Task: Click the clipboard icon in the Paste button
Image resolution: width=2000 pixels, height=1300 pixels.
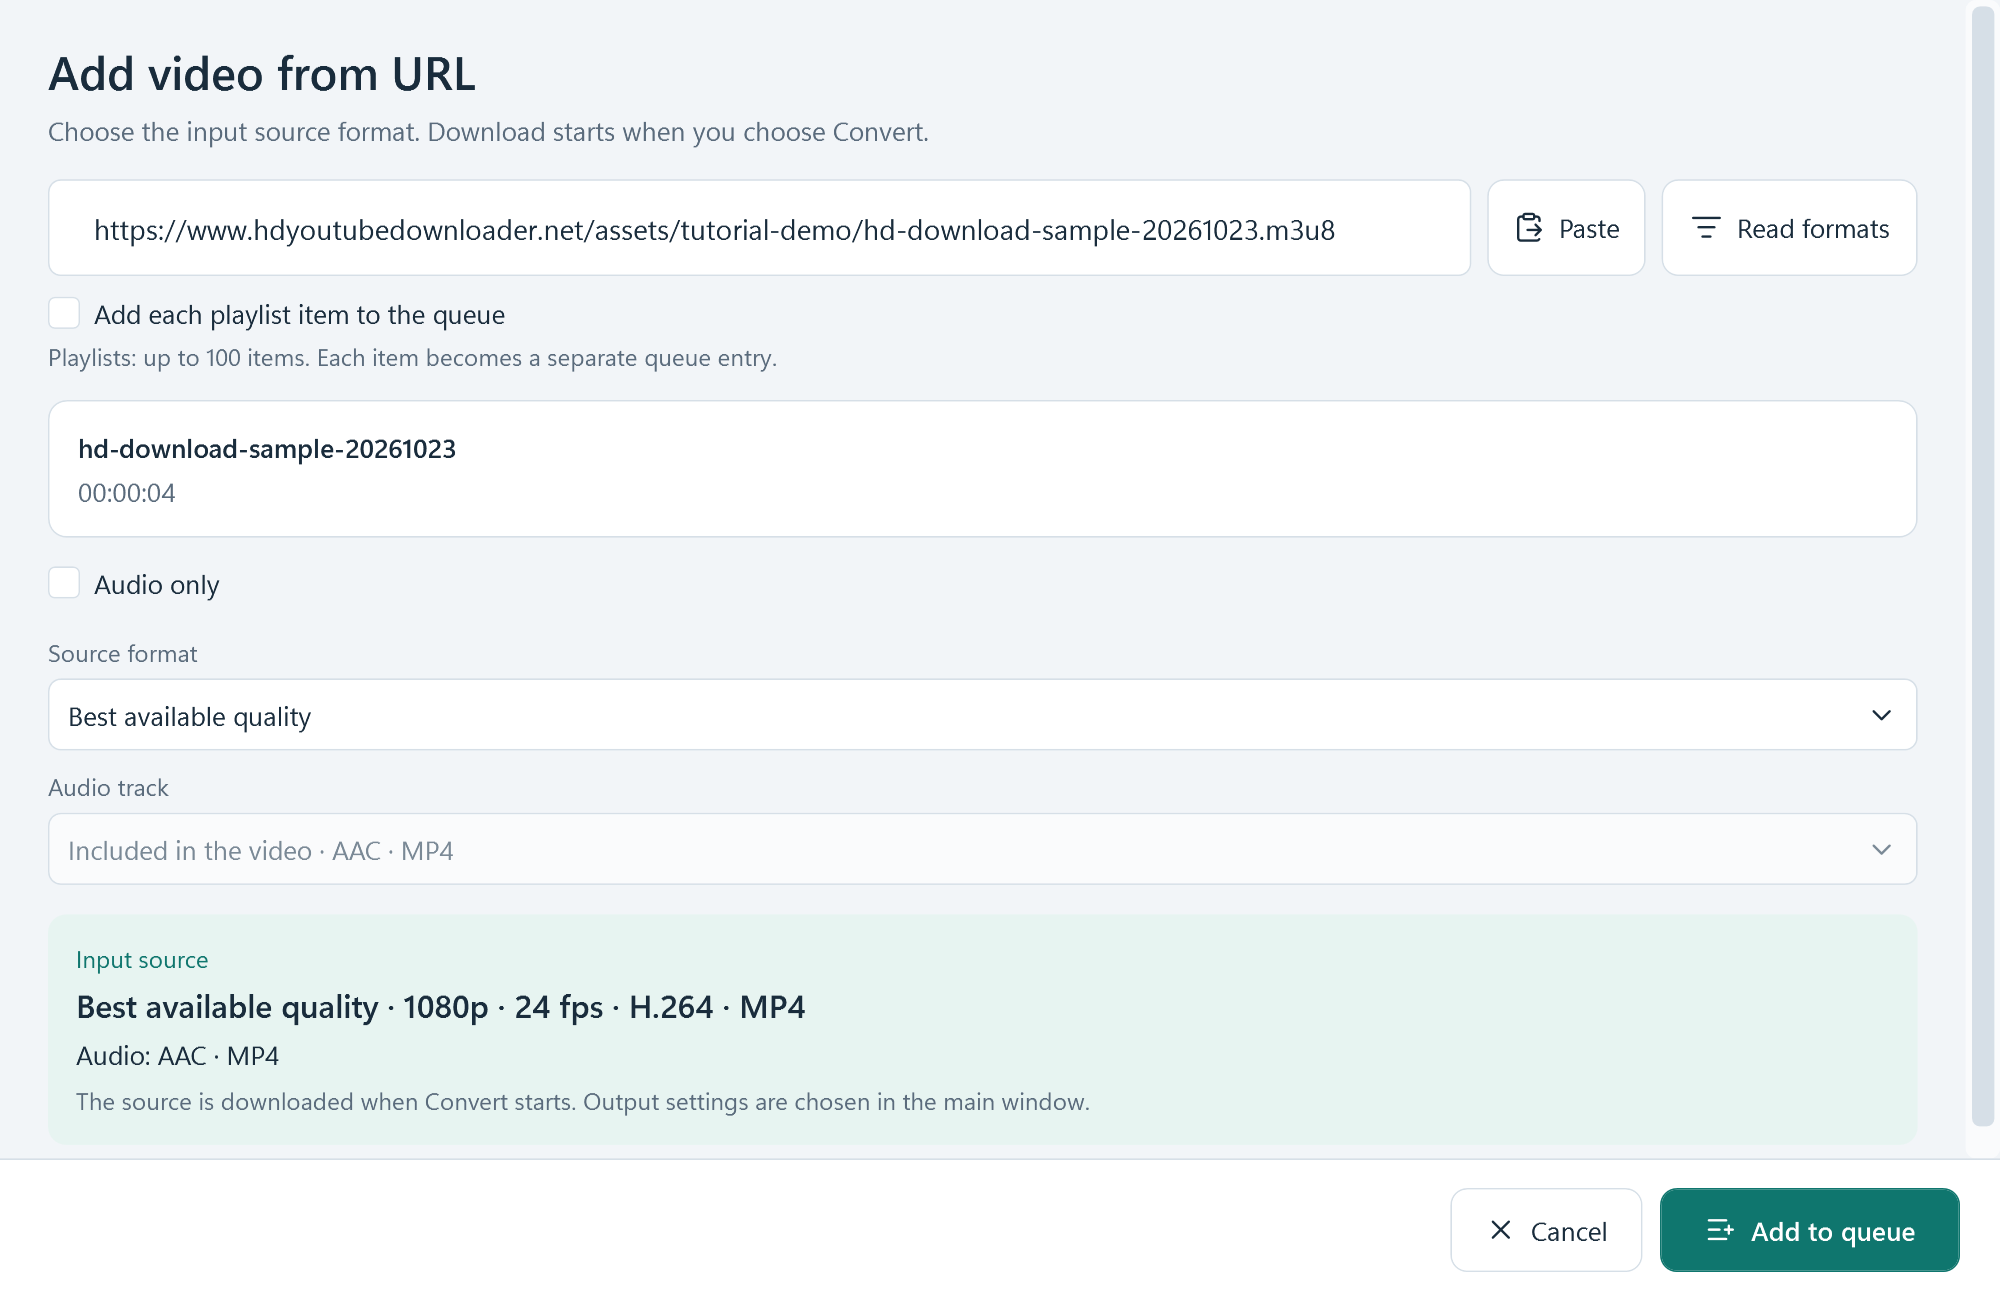Action: (1529, 228)
